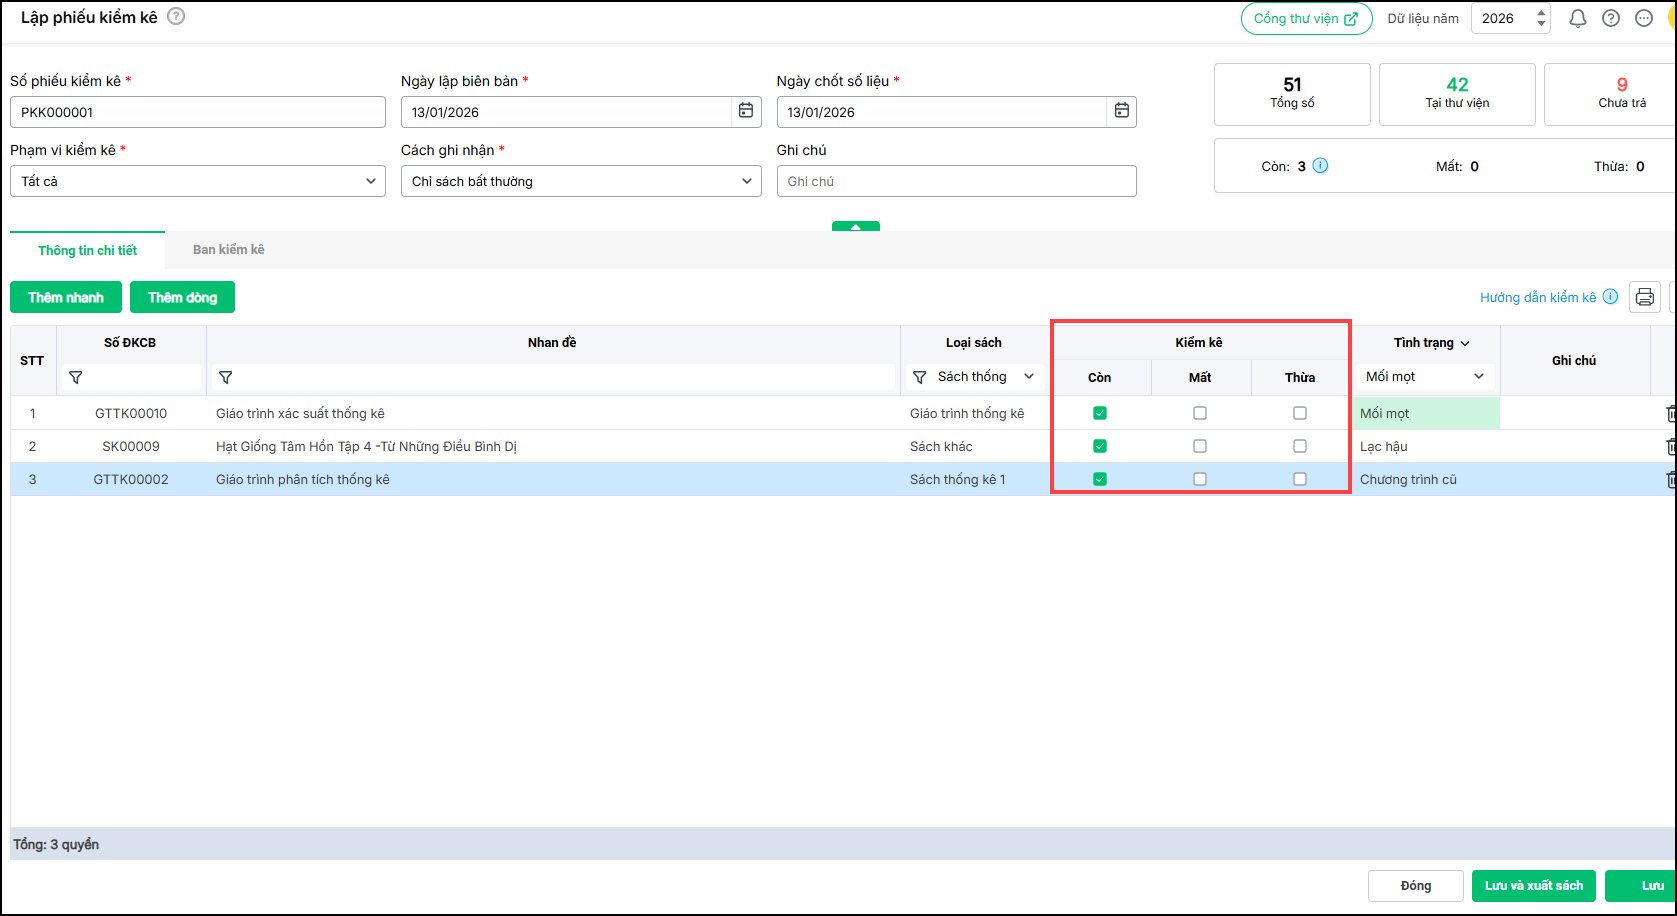Click filter icon in Nhan đề column

[226, 377]
